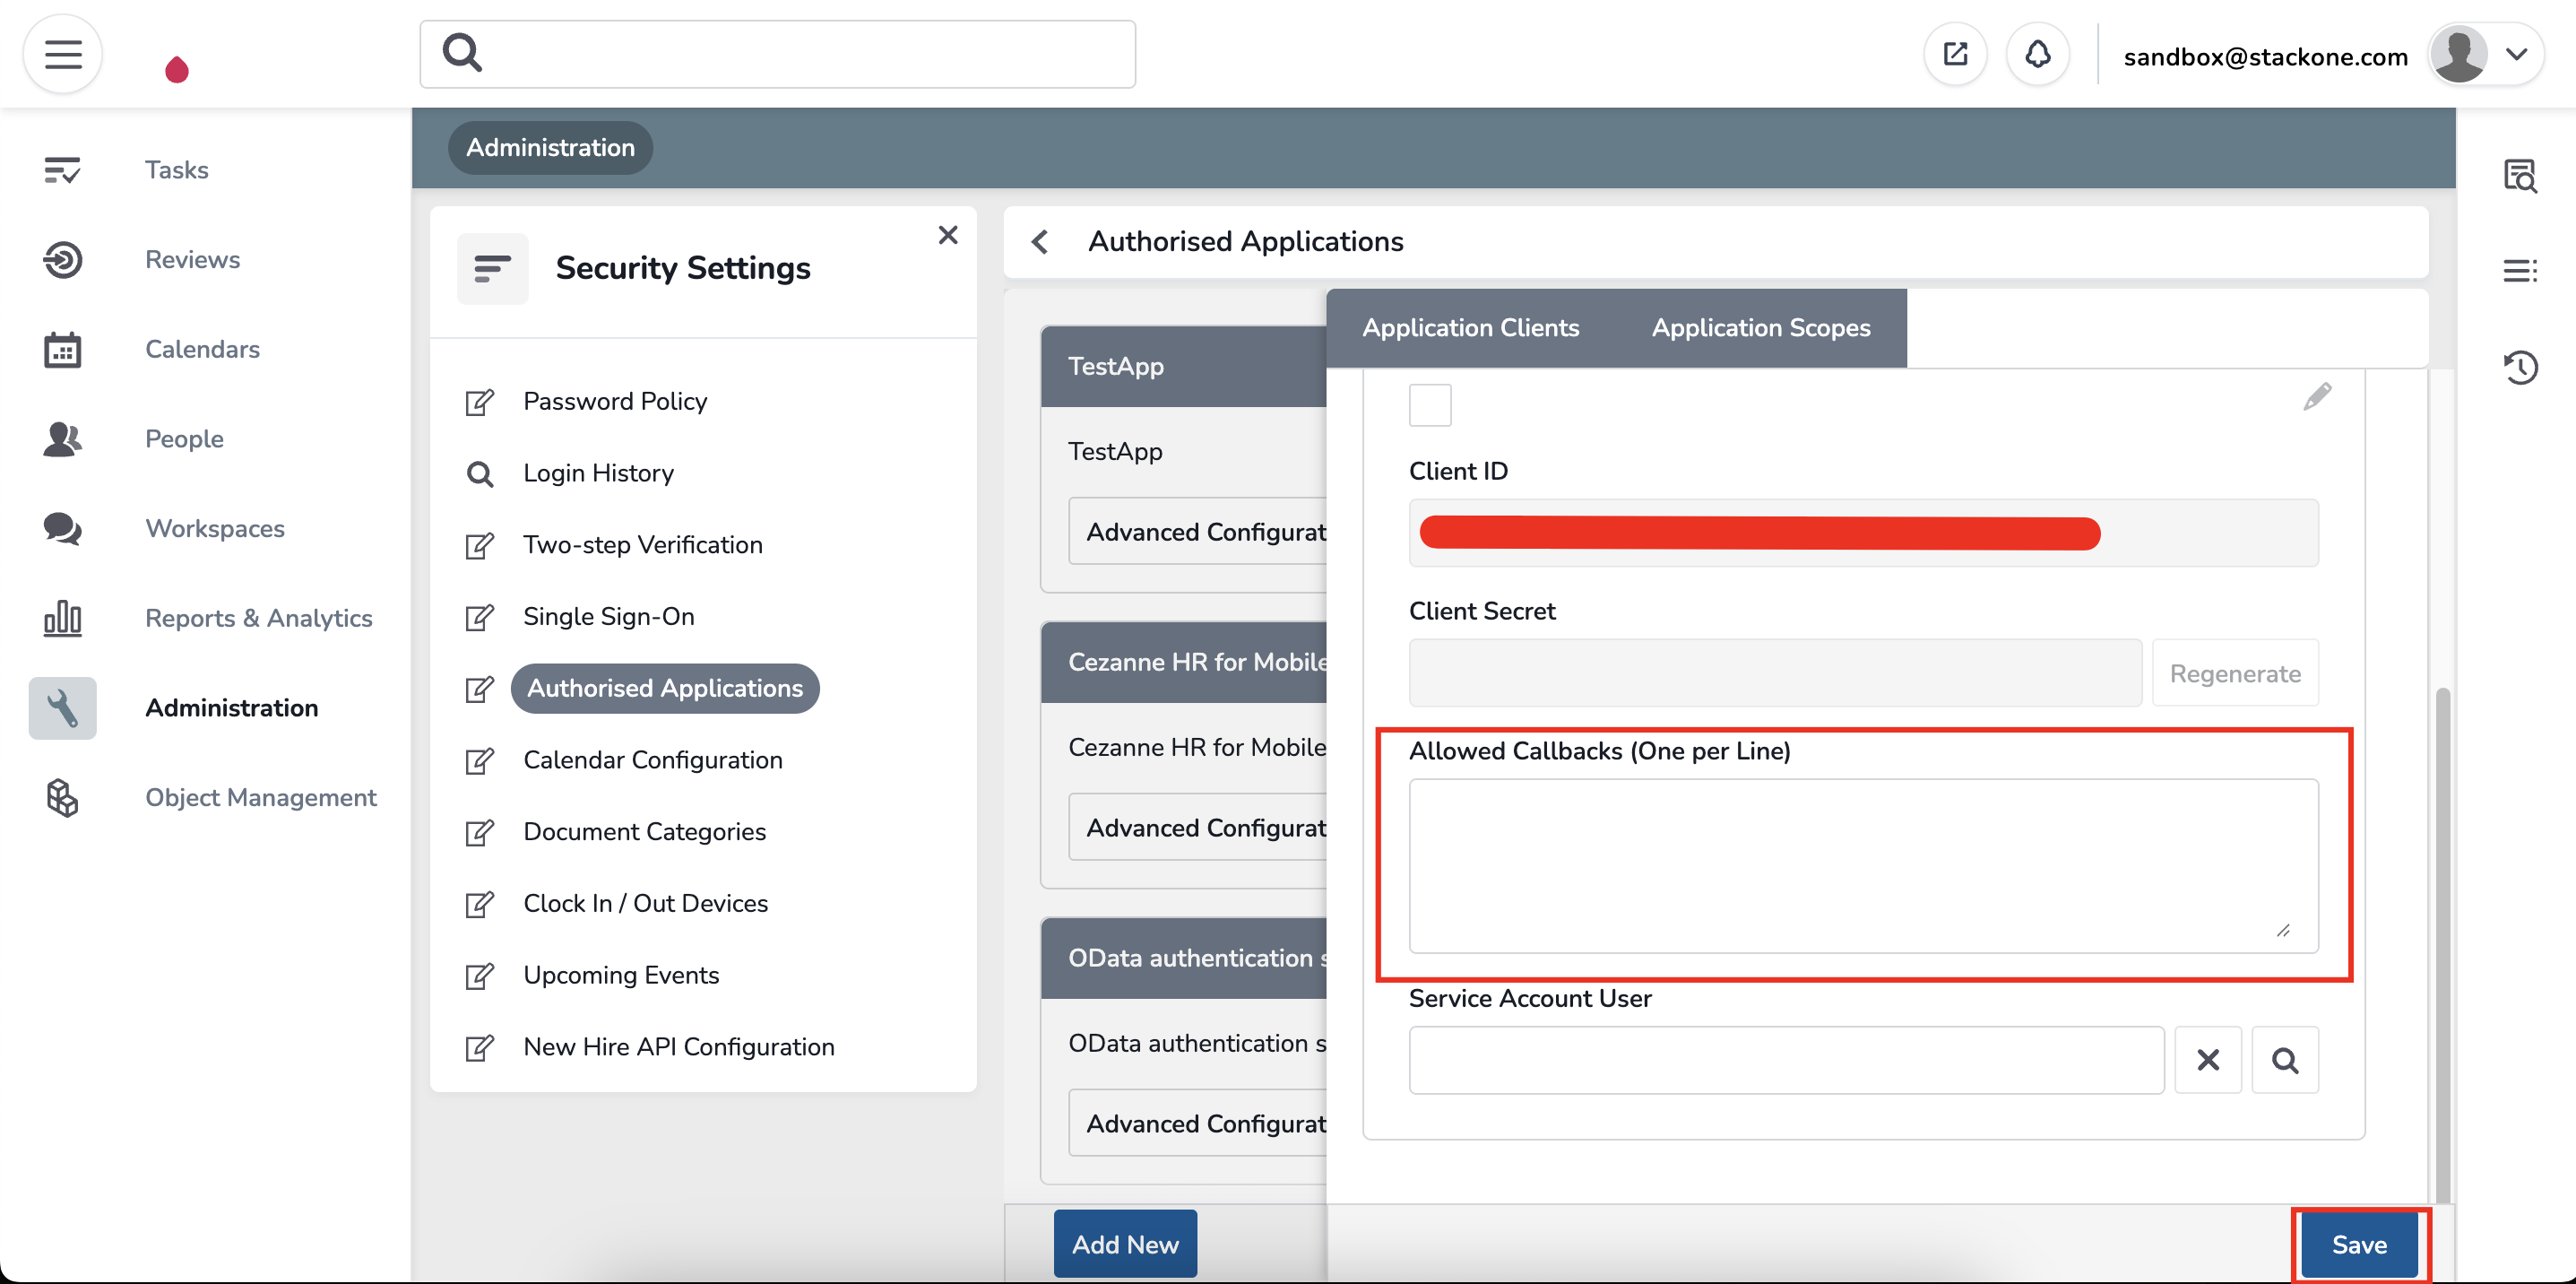Open the Administration wrench icon in sidebar
The height and width of the screenshot is (1284, 2576).
(x=62, y=708)
